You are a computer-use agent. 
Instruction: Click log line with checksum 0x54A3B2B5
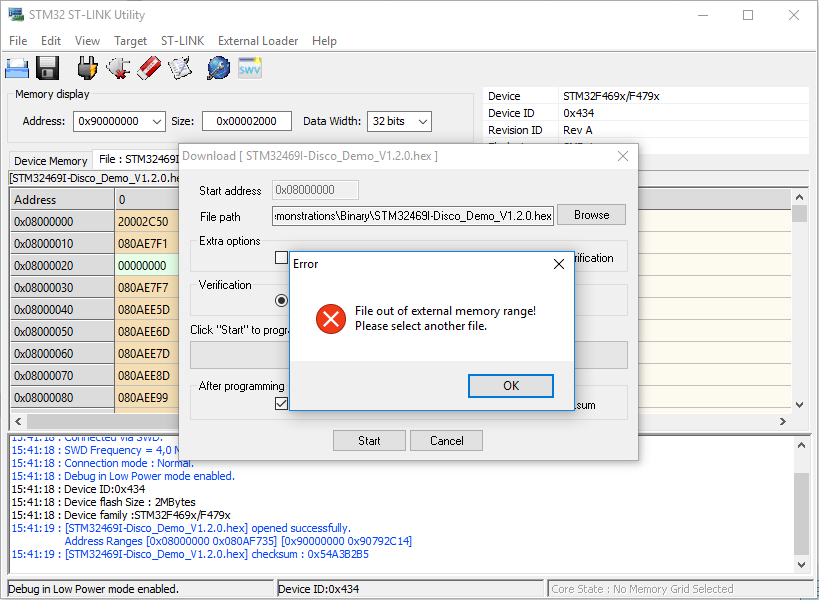pos(190,554)
